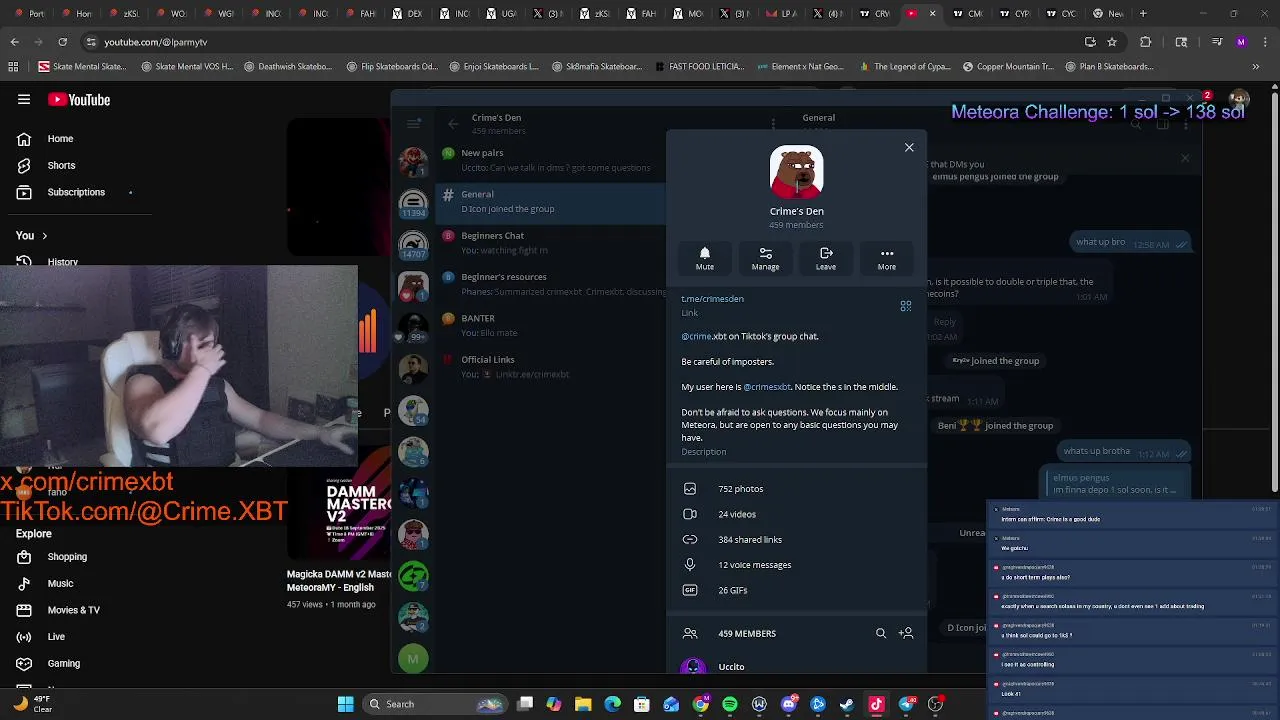Open a new browser tab
The image size is (1280, 720).
click(x=1143, y=13)
